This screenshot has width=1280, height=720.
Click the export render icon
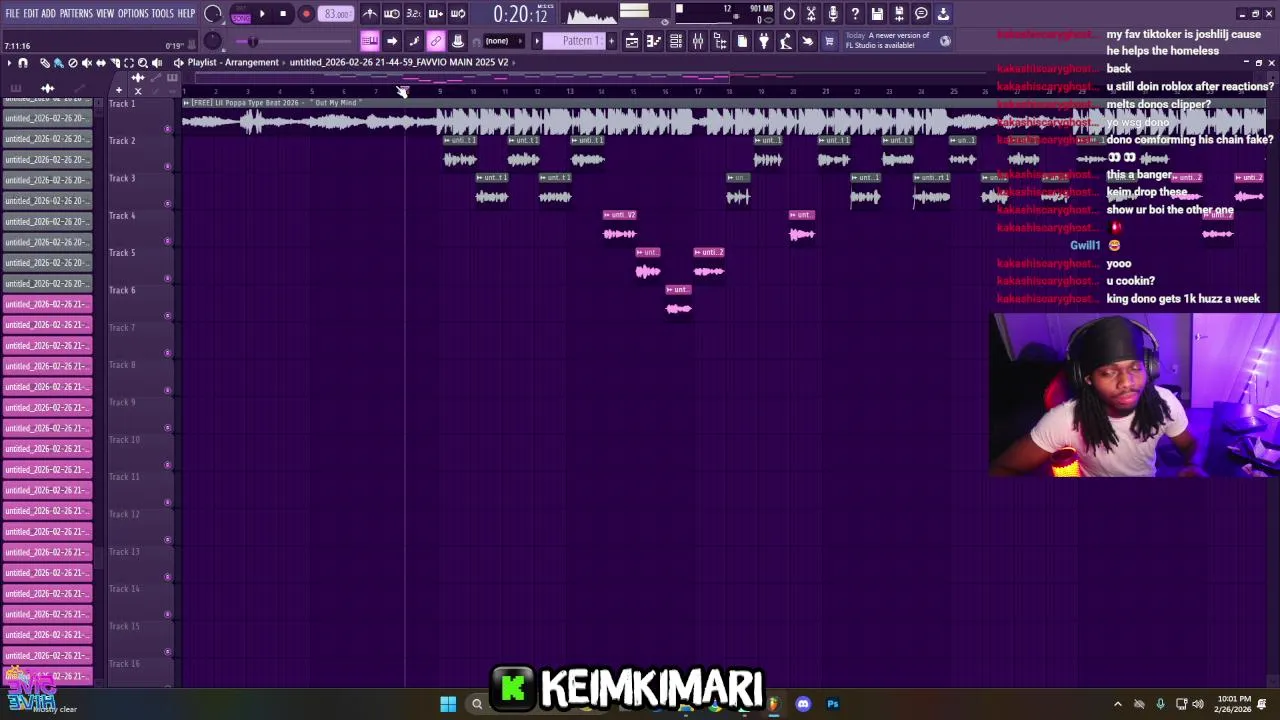coord(899,14)
